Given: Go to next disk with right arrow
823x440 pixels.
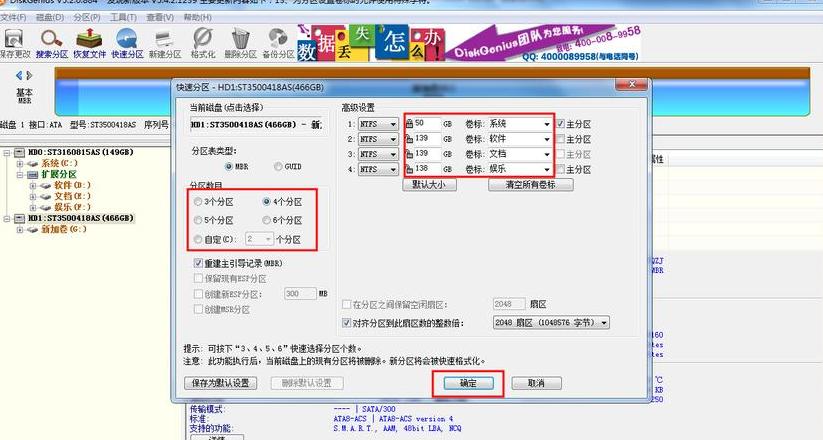Looking at the screenshot, I should point(29,76).
